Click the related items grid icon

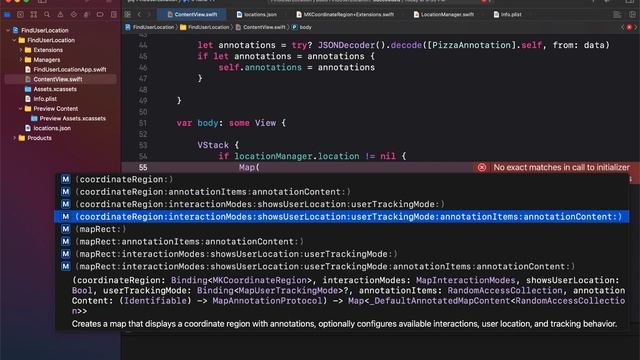click(128, 14)
